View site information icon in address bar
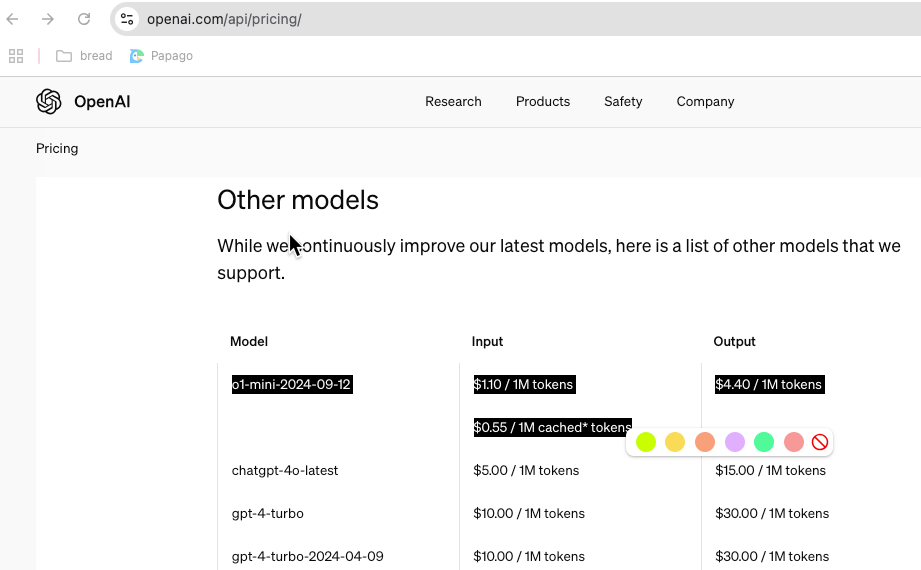Screen dimensions: 921x570 127,19
